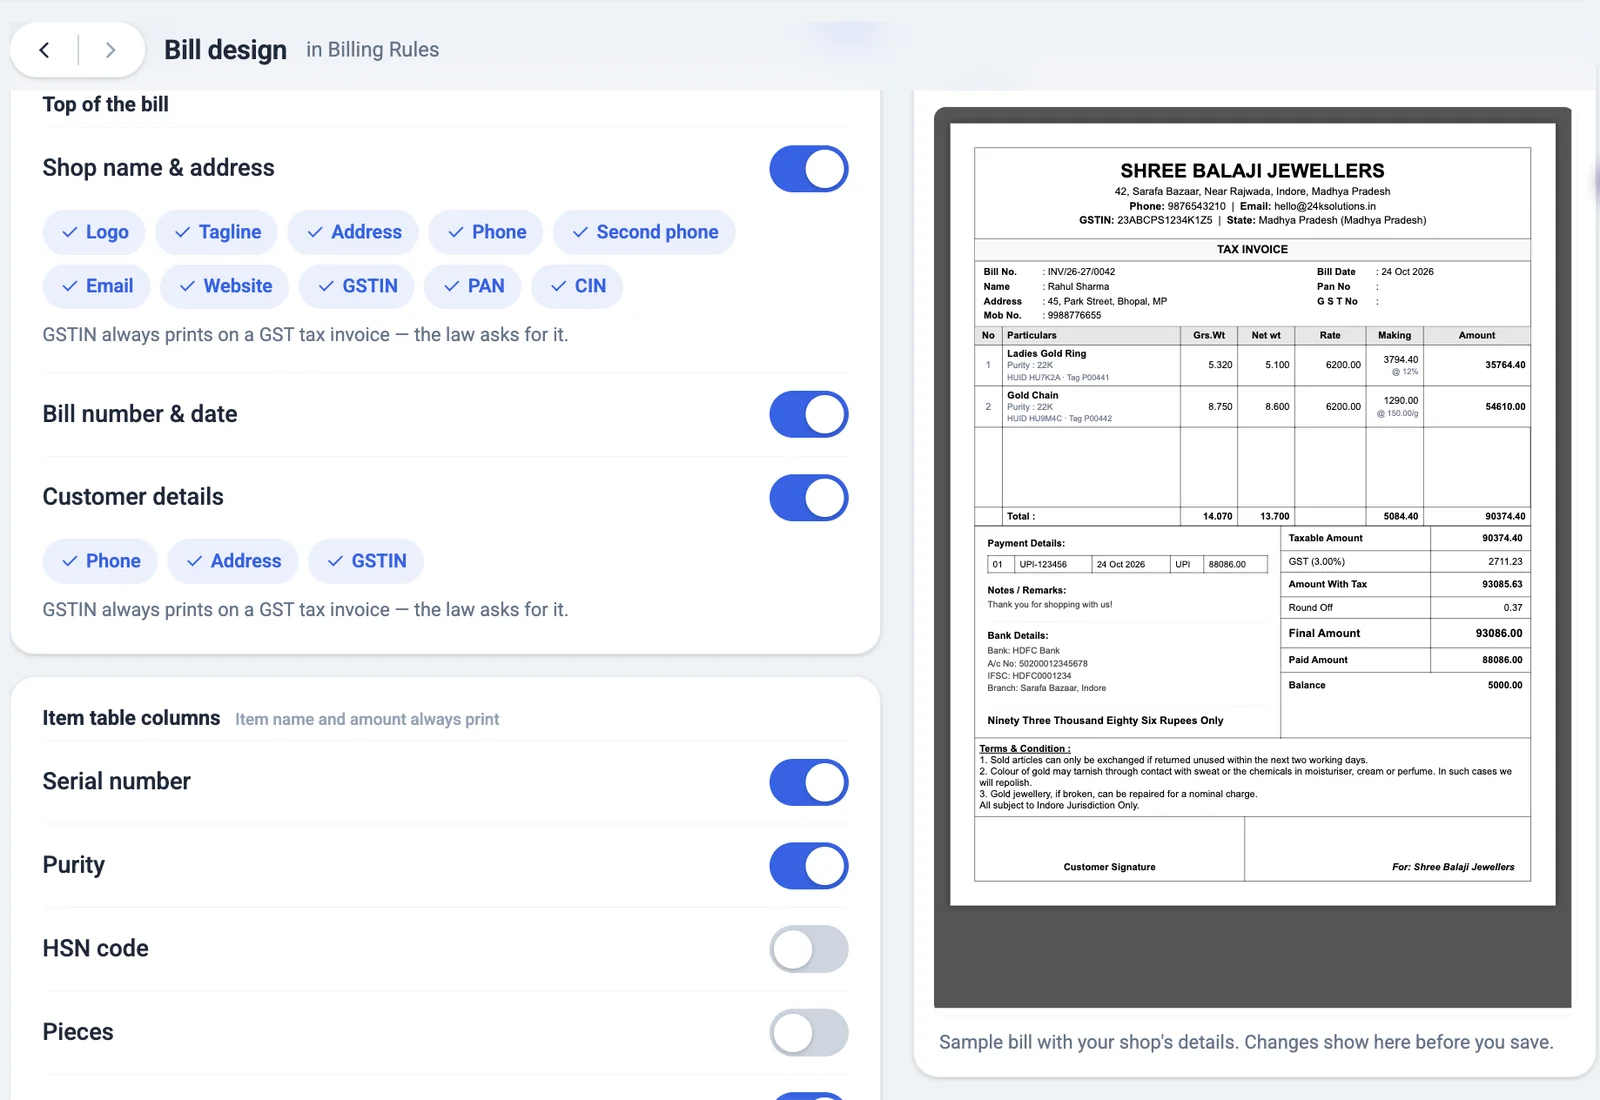Click the "Item table columns" heading
The width and height of the screenshot is (1600, 1100).
[x=131, y=718]
